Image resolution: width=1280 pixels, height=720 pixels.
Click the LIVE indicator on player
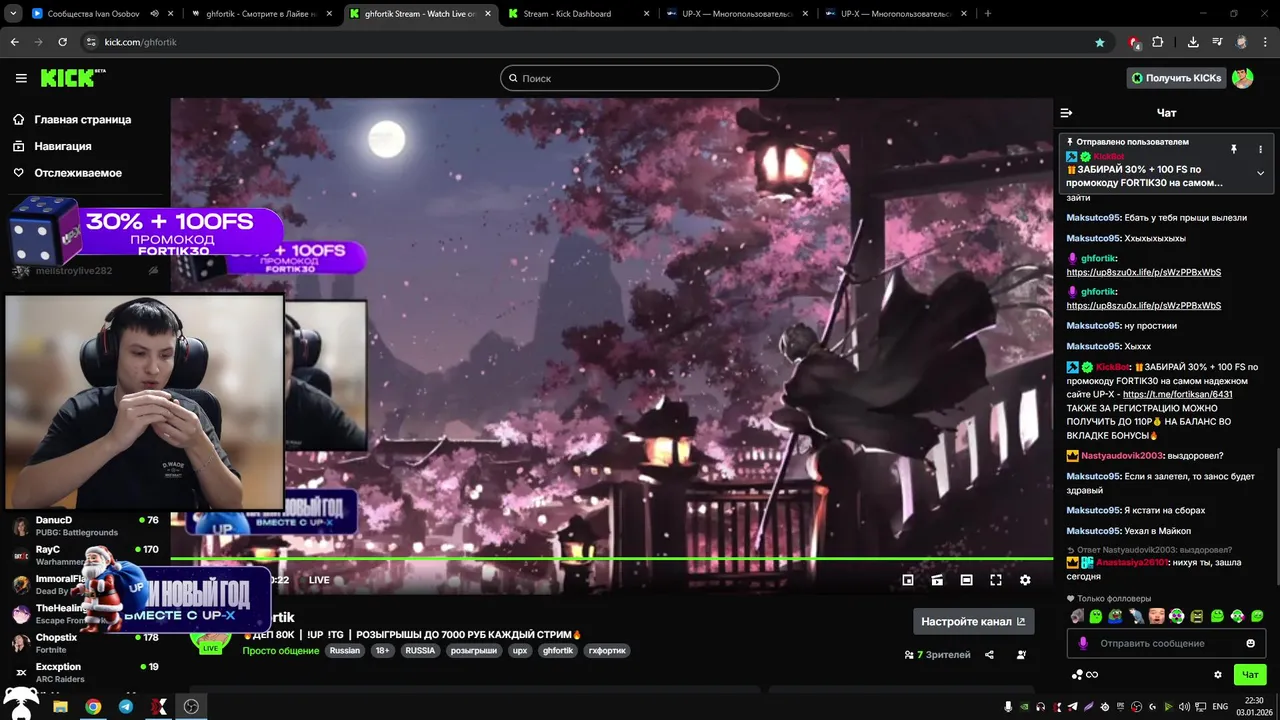[319, 580]
